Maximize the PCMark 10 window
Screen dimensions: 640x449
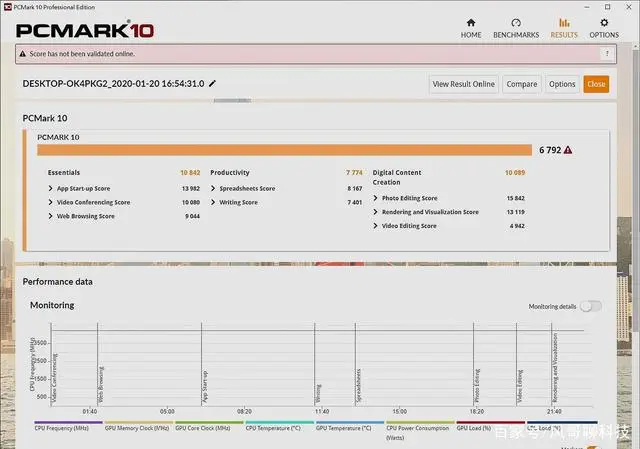[x=608, y=7]
